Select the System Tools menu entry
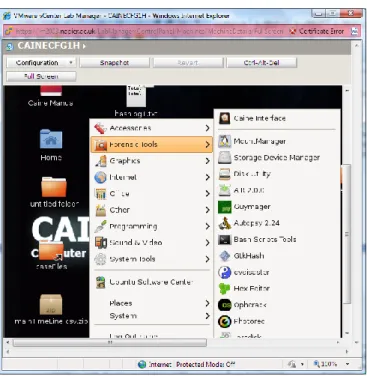This screenshot has width=367, height=376. pyautogui.click(x=152, y=259)
